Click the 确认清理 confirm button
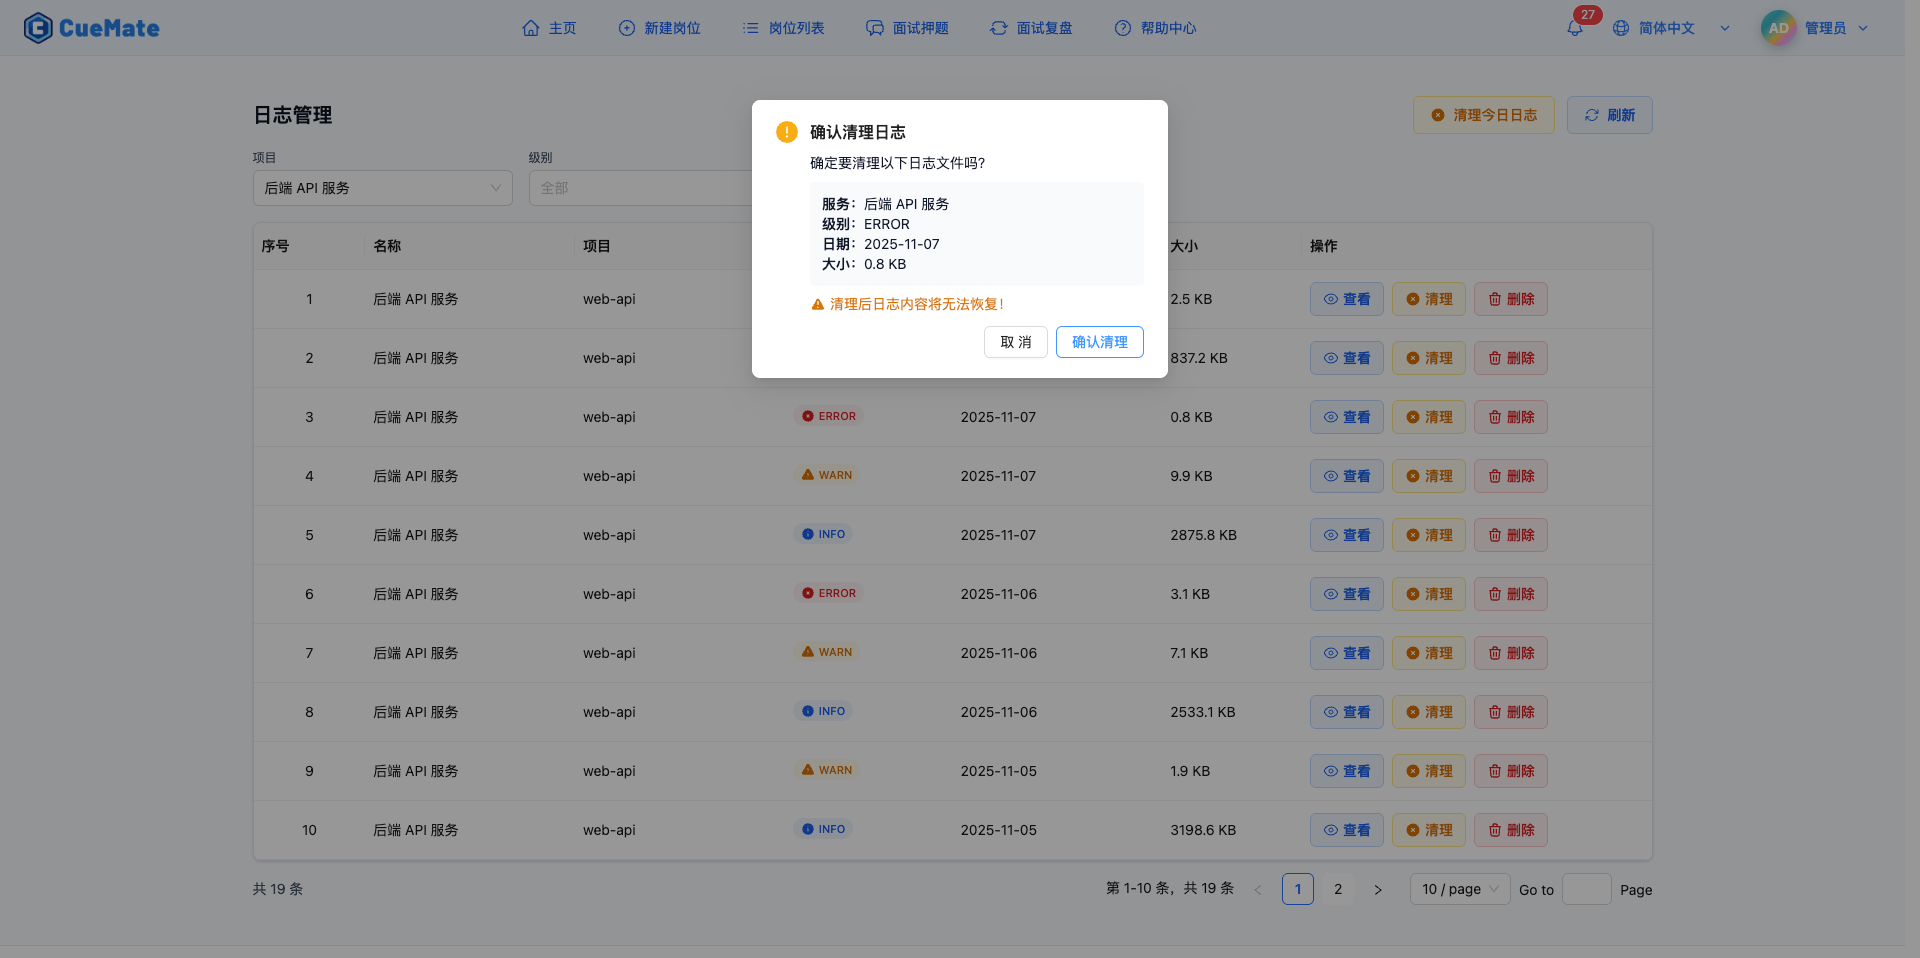The height and width of the screenshot is (958, 1920). tap(1099, 342)
